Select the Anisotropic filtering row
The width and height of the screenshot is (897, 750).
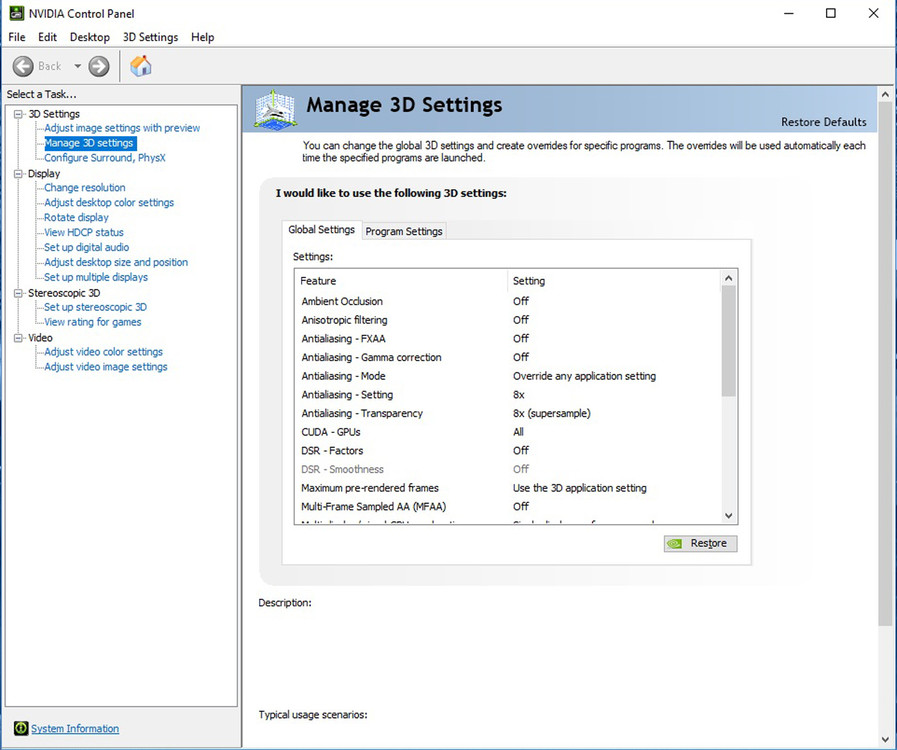(x=507, y=320)
